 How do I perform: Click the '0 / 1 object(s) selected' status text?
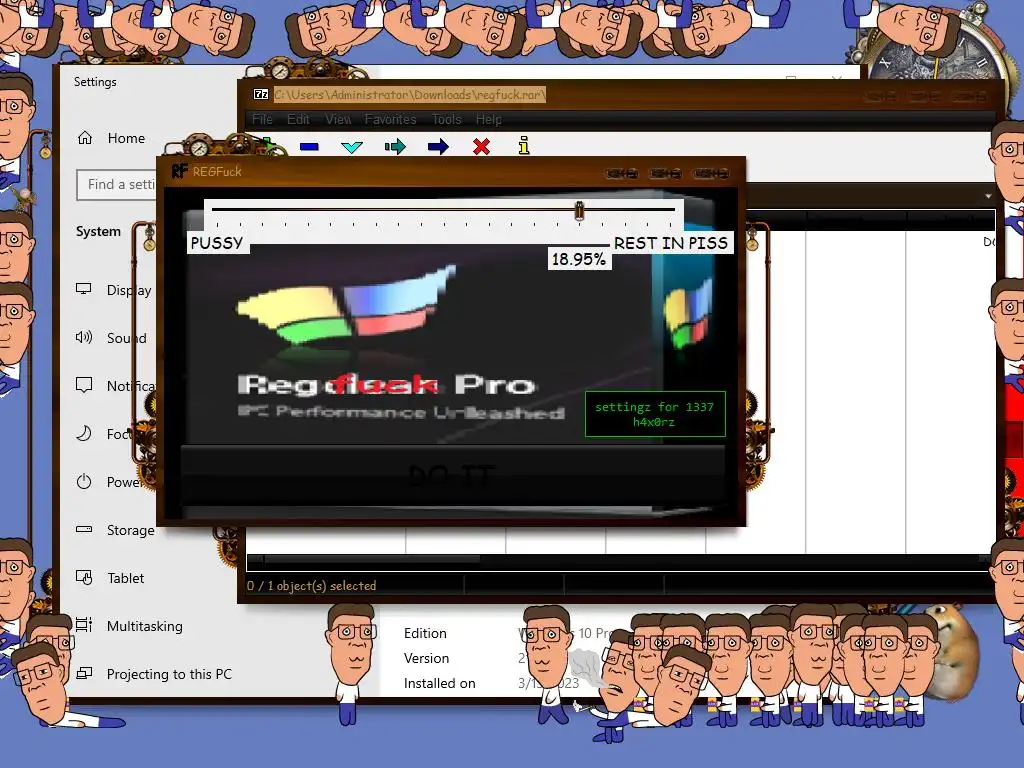312,586
